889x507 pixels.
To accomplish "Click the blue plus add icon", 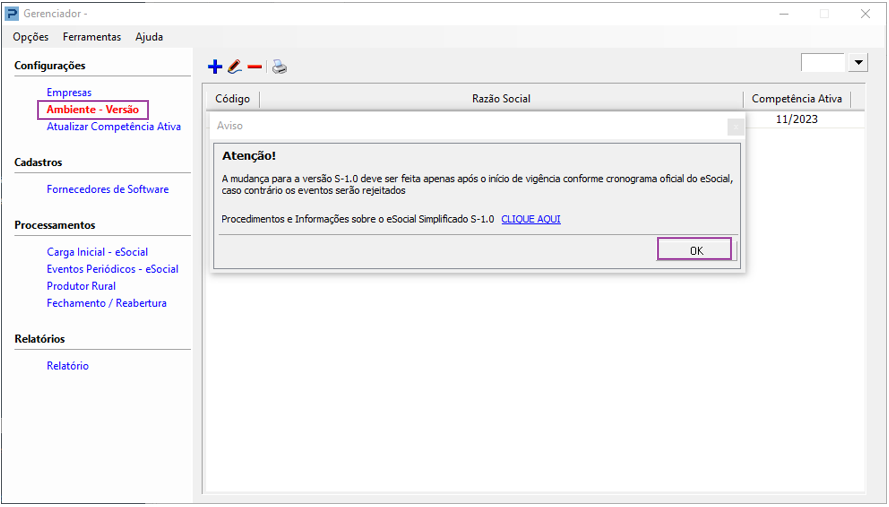I will coord(215,67).
